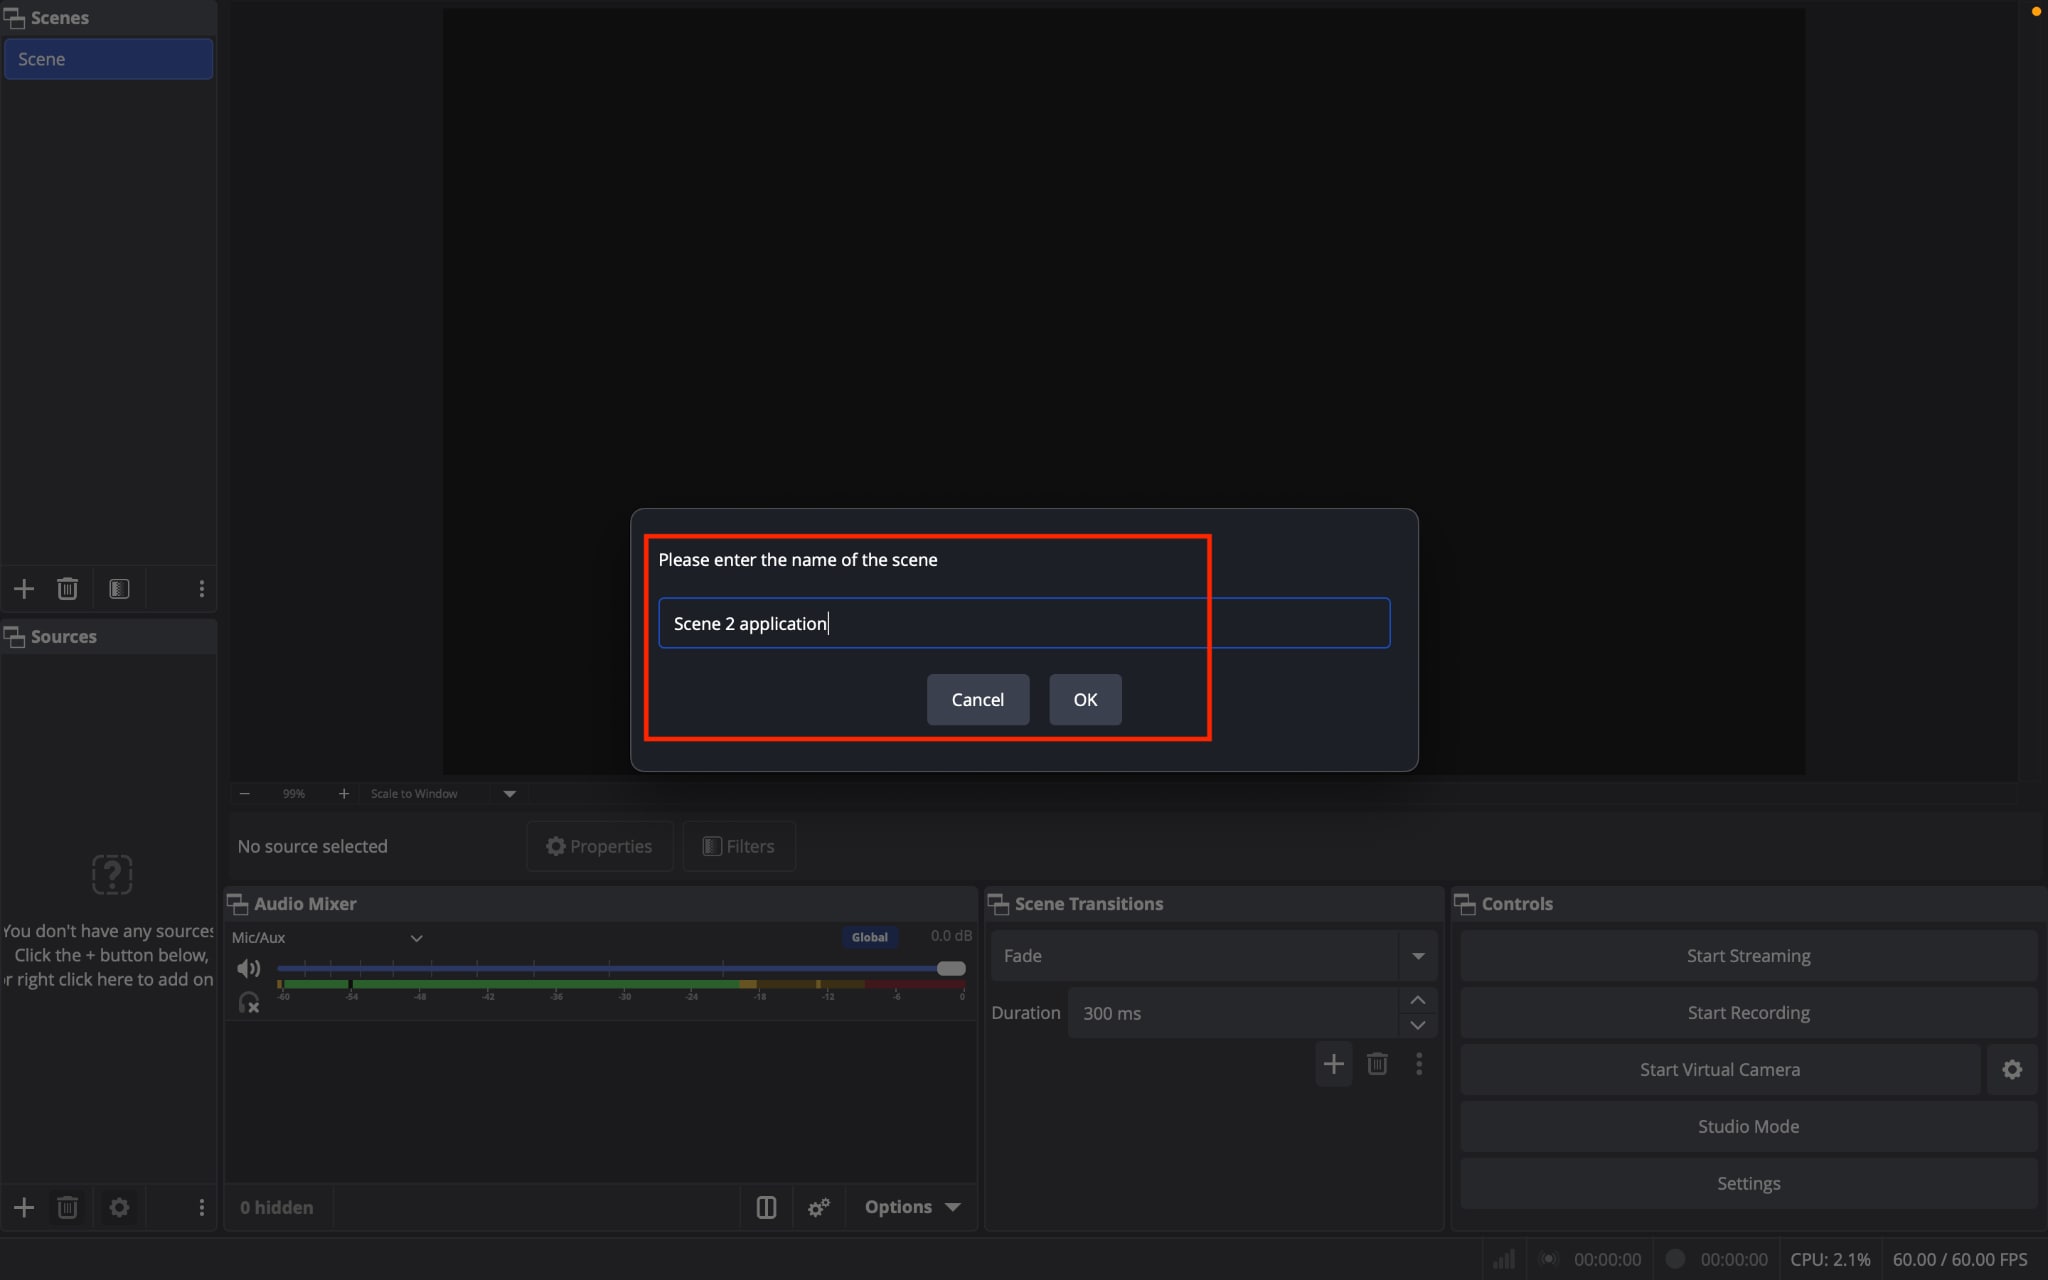Click the No source selected label
Image resolution: width=2048 pixels, height=1280 pixels.
click(x=312, y=846)
